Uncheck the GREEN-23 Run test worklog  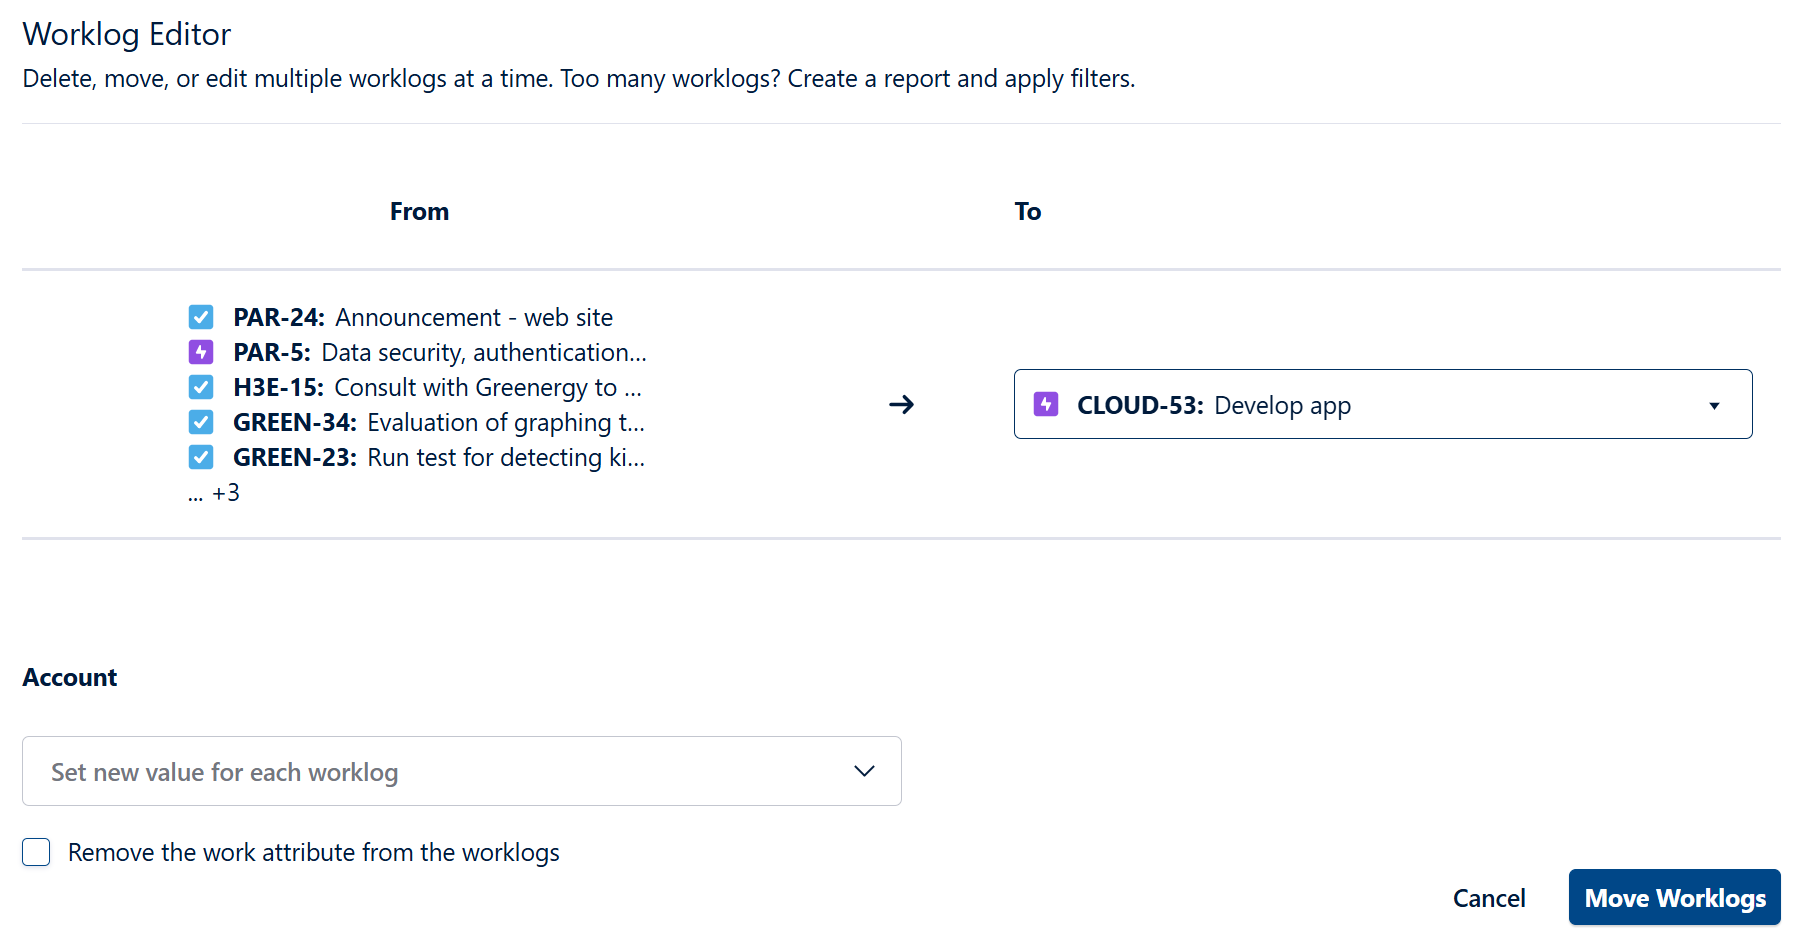[x=201, y=457]
